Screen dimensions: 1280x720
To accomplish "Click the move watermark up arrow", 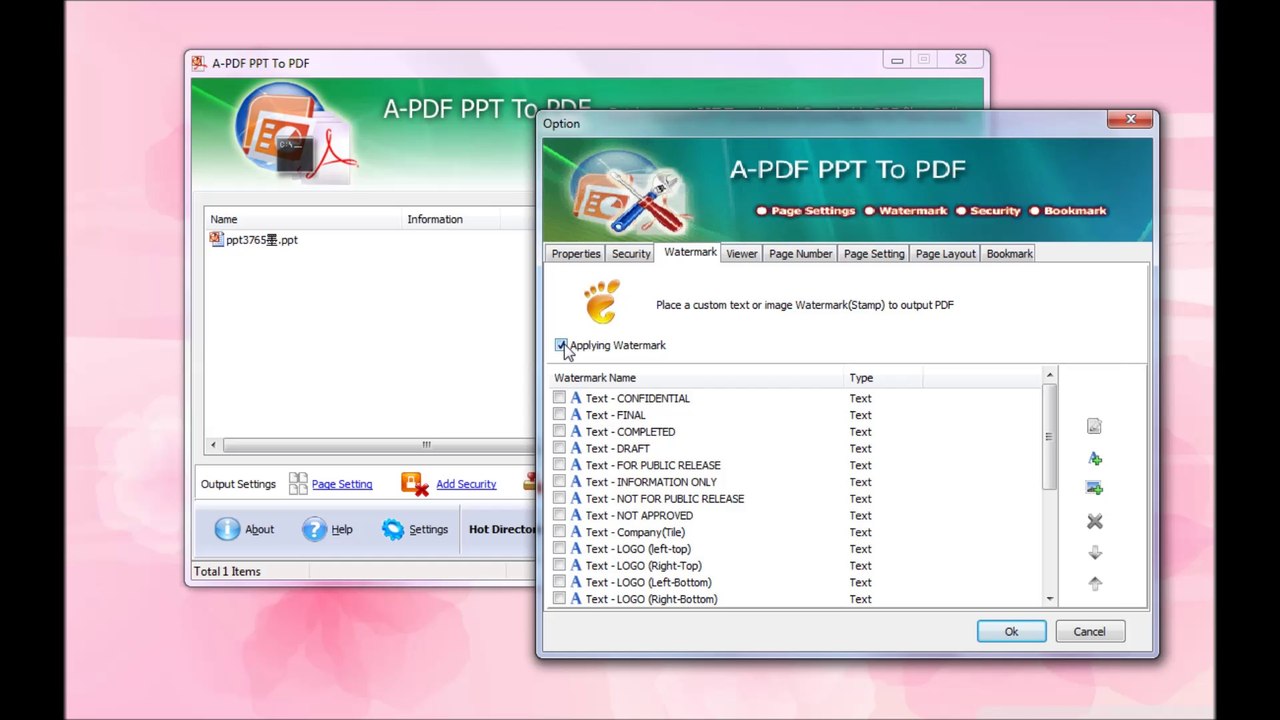I will point(1094,584).
